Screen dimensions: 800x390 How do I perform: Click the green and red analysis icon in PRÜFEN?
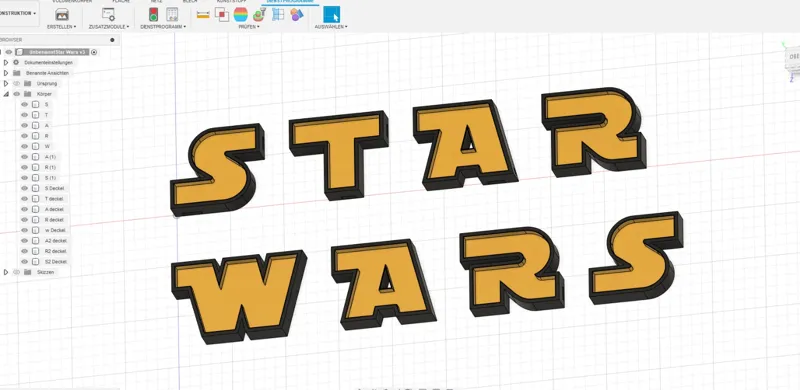pyautogui.click(x=259, y=14)
